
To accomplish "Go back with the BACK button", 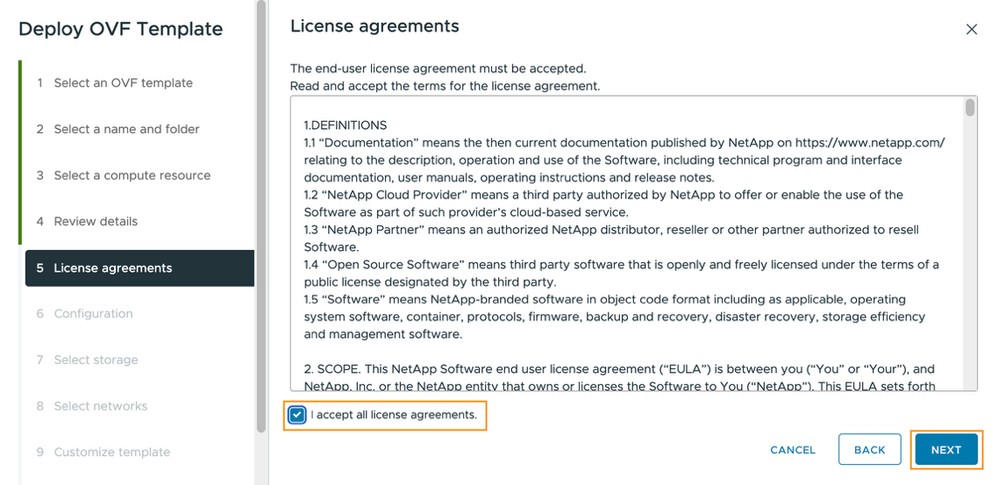I will click(x=869, y=450).
